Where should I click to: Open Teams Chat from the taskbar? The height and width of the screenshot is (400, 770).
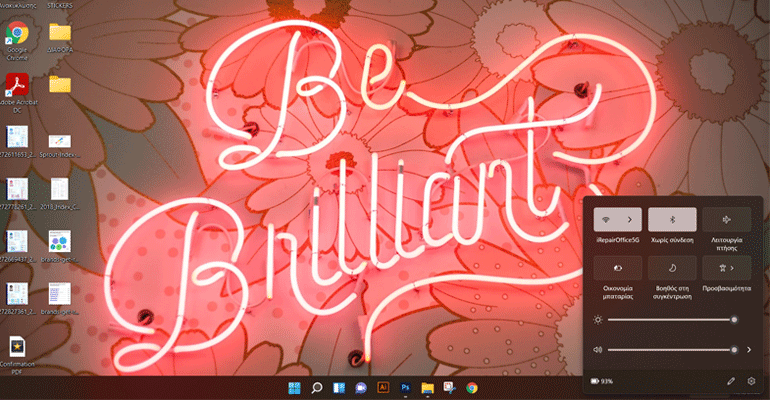point(361,388)
